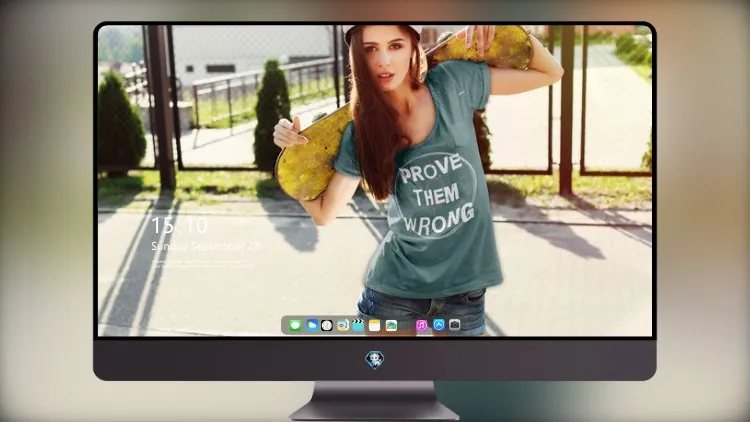Open the black Clock app icon

(x=327, y=325)
